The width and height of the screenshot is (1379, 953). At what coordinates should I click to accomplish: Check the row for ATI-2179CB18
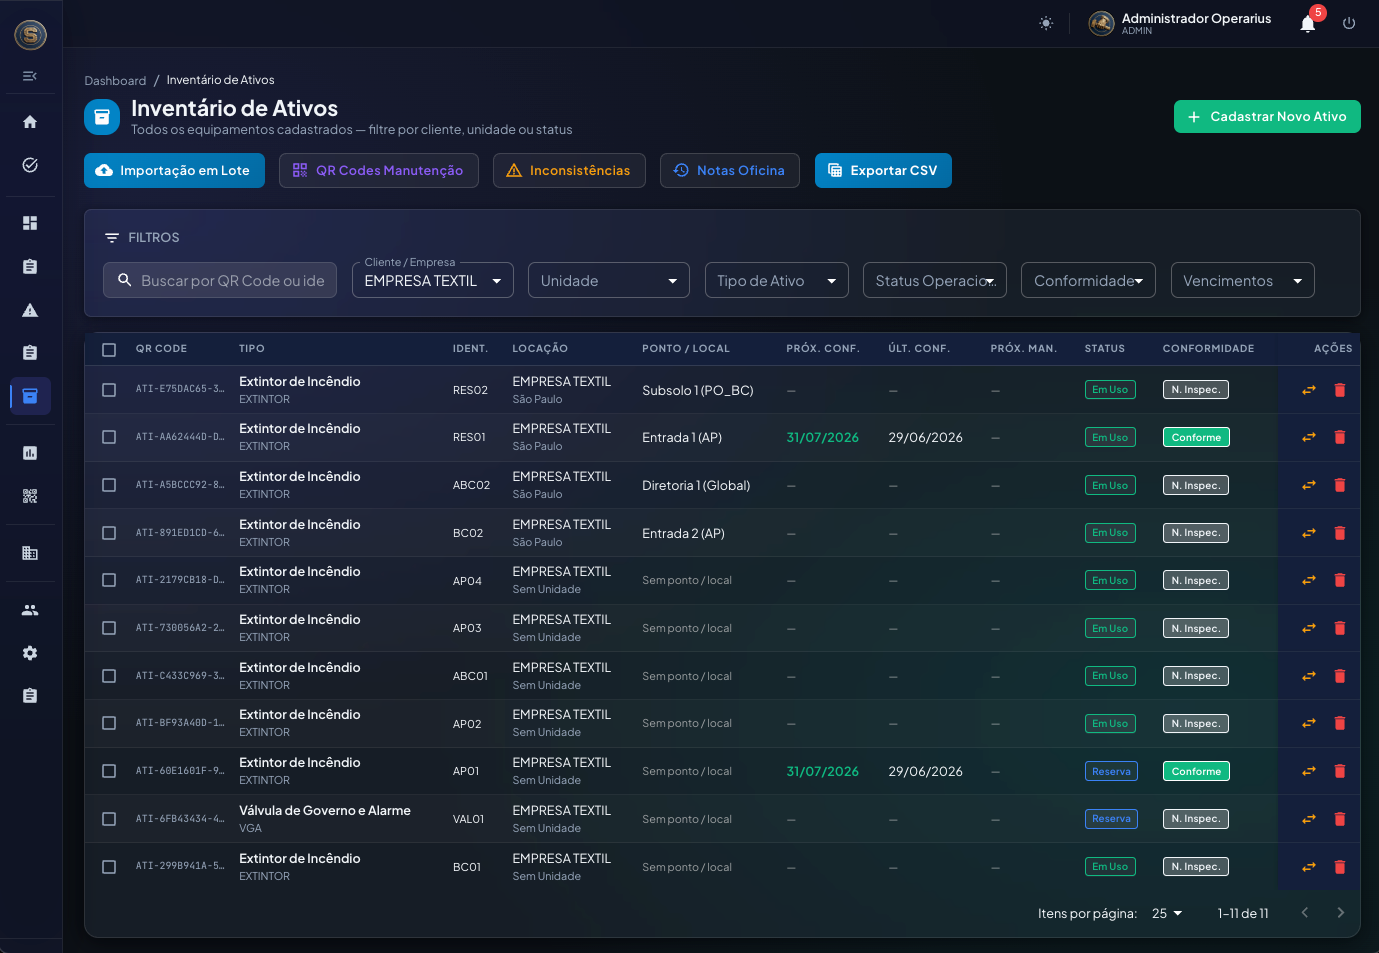point(109,580)
